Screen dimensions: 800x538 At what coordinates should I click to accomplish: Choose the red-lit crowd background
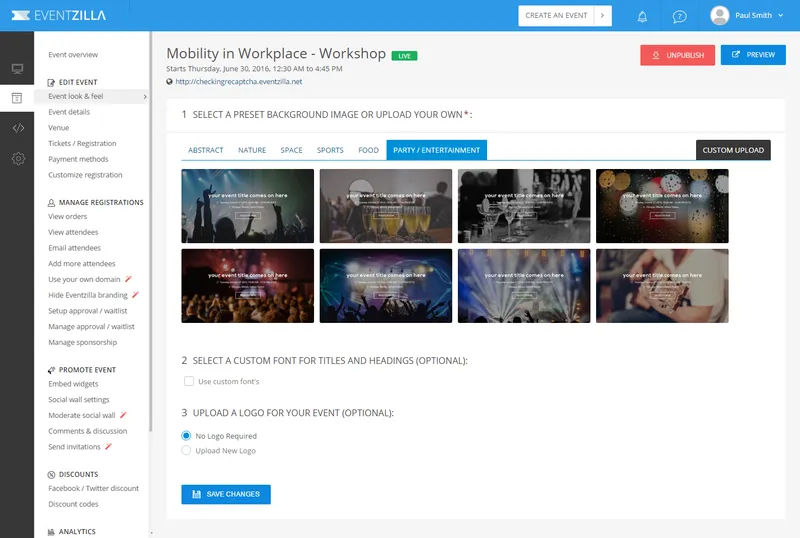pyautogui.click(x=247, y=286)
